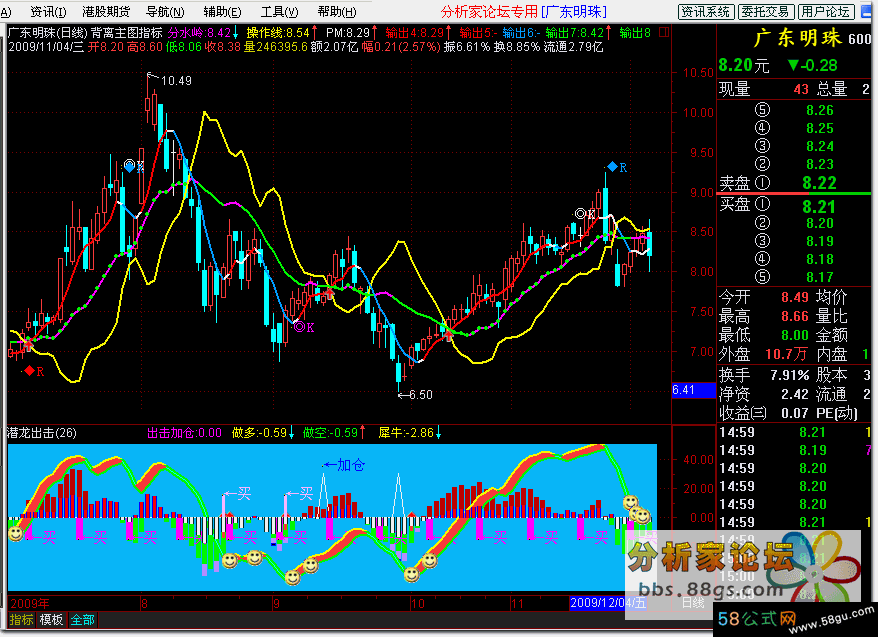Click the 净资 2.42 value
The image size is (878, 637).
pos(795,394)
